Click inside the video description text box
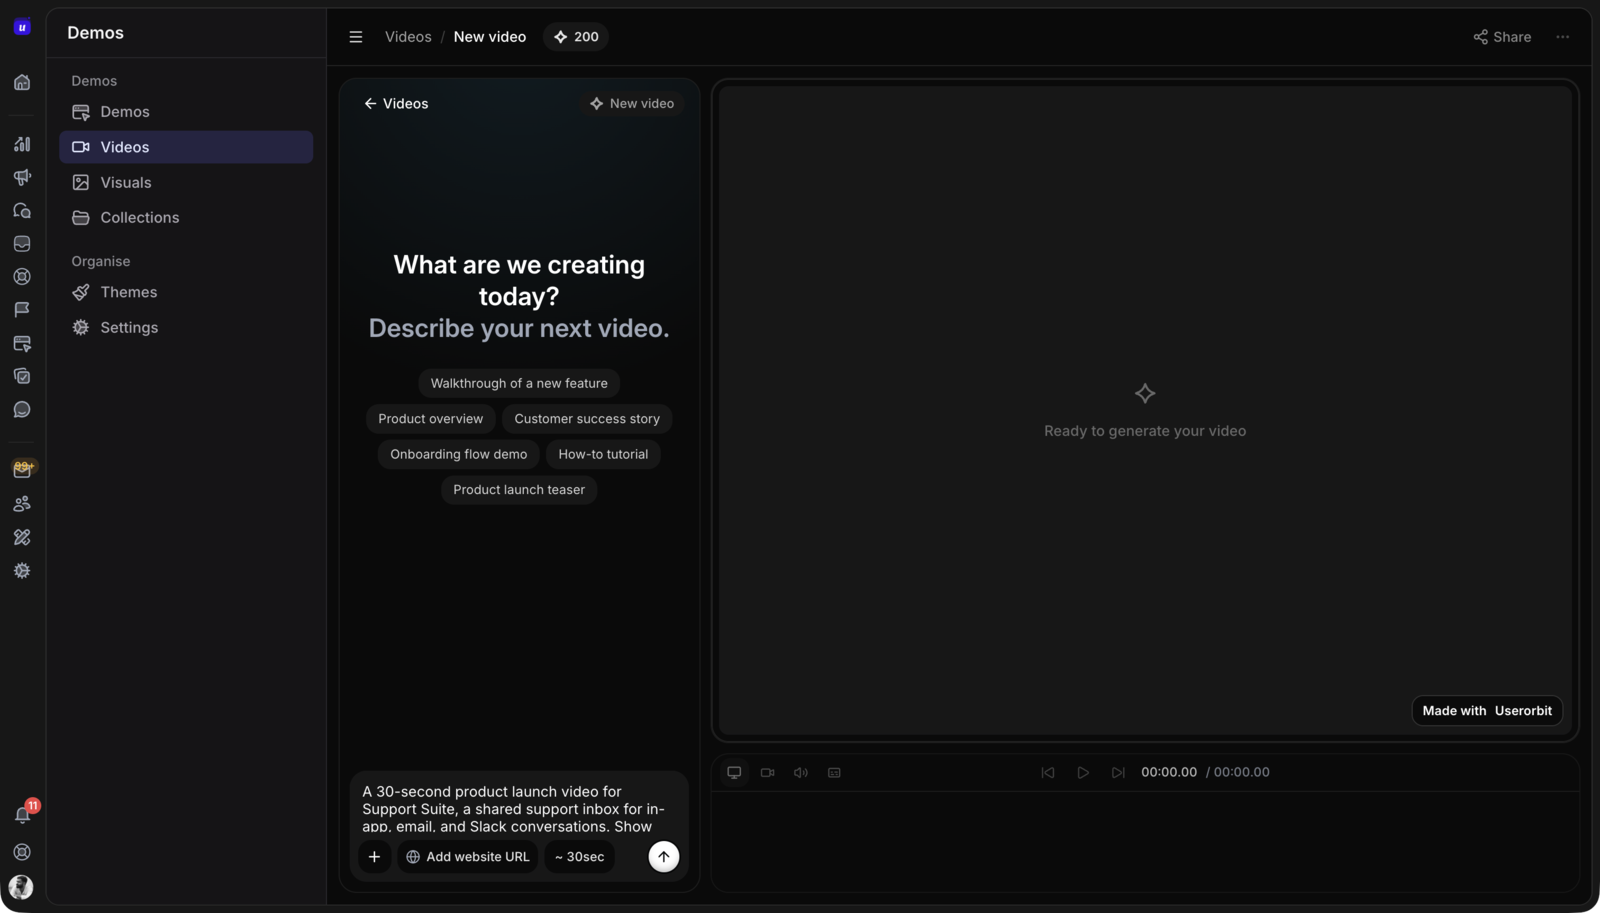The height and width of the screenshot is (913, 1600). (519, 808)
